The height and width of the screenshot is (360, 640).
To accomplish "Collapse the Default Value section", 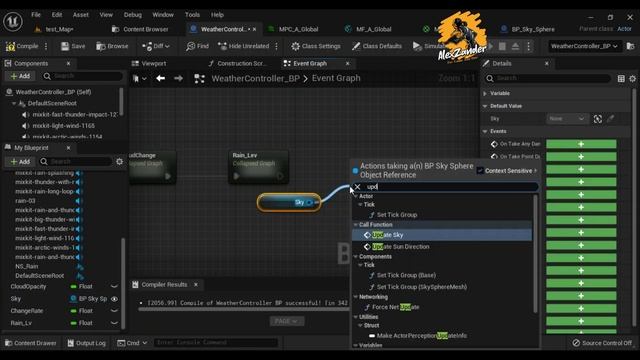I will [485, 106].
